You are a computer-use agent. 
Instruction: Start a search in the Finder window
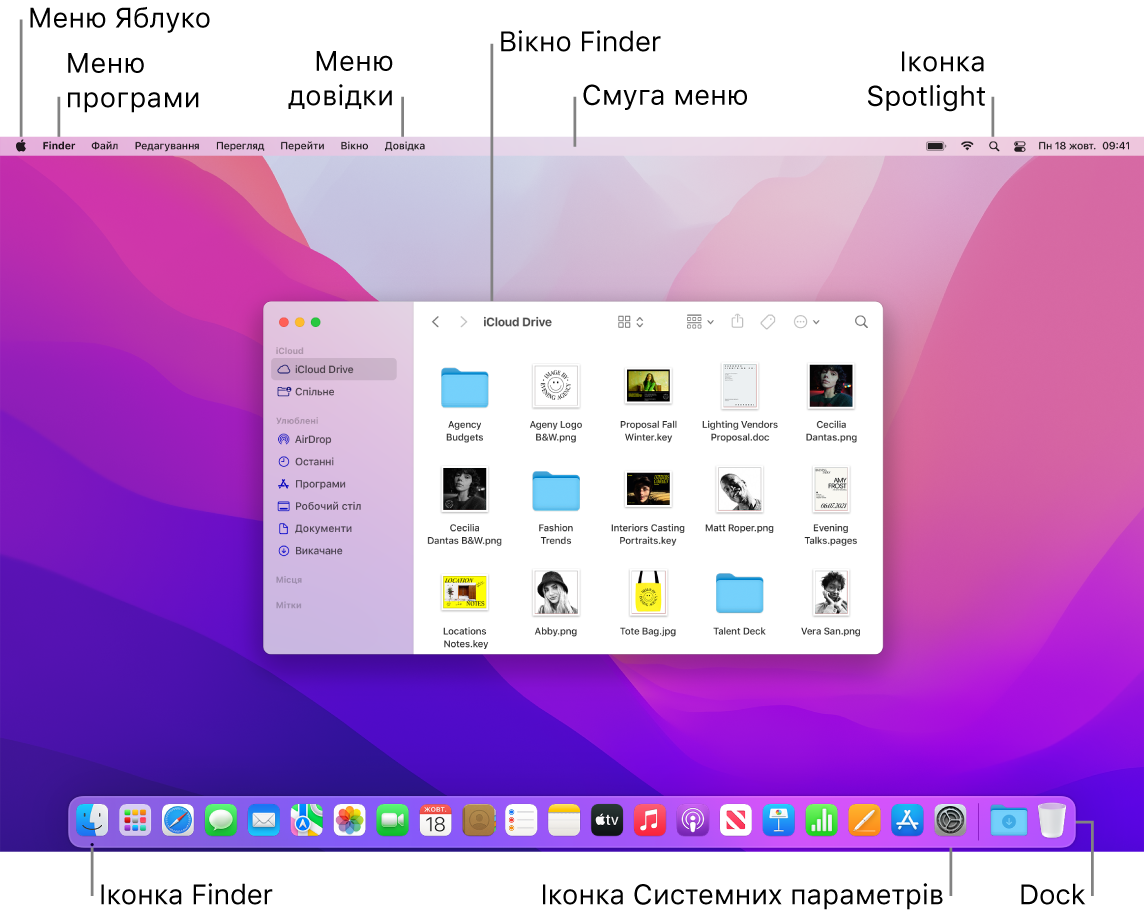[861, 321]
